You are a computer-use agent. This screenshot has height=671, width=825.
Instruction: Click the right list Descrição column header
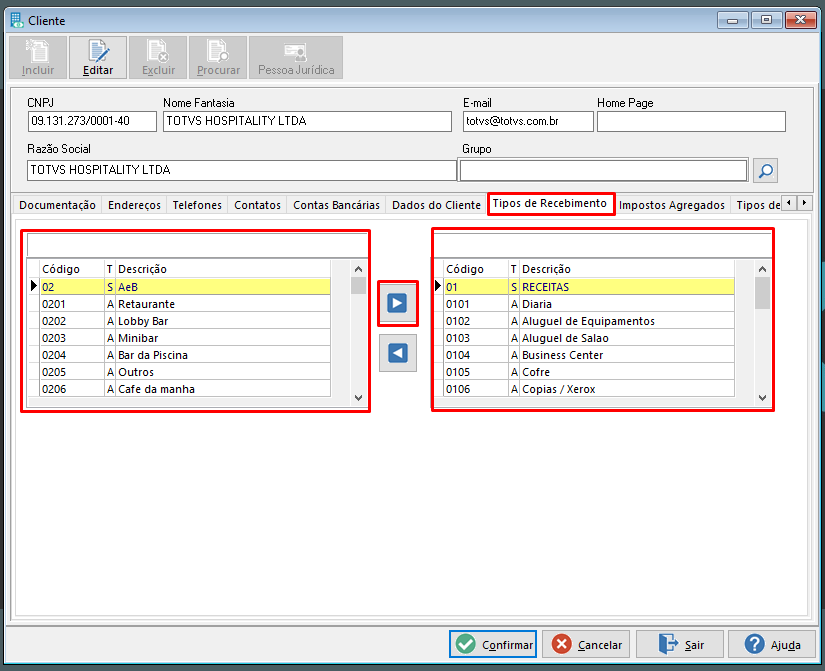pos(627,269)
